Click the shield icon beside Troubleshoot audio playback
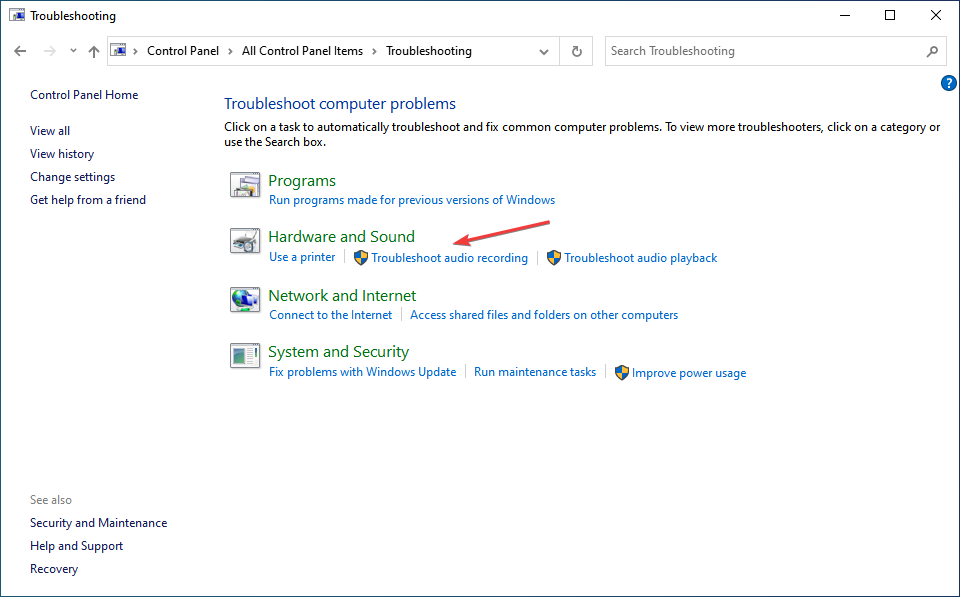960x597 pixels. tap(554, 258)
